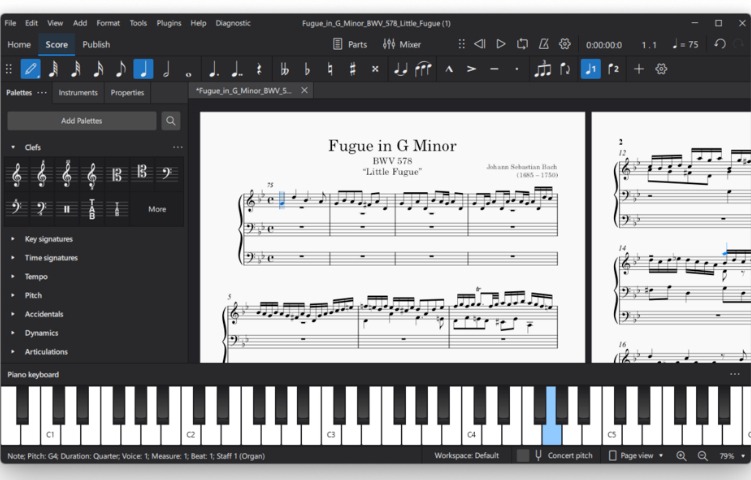Switch to Voice 1
This screenshot has height=480, width=751.
(x=591, y=69)
